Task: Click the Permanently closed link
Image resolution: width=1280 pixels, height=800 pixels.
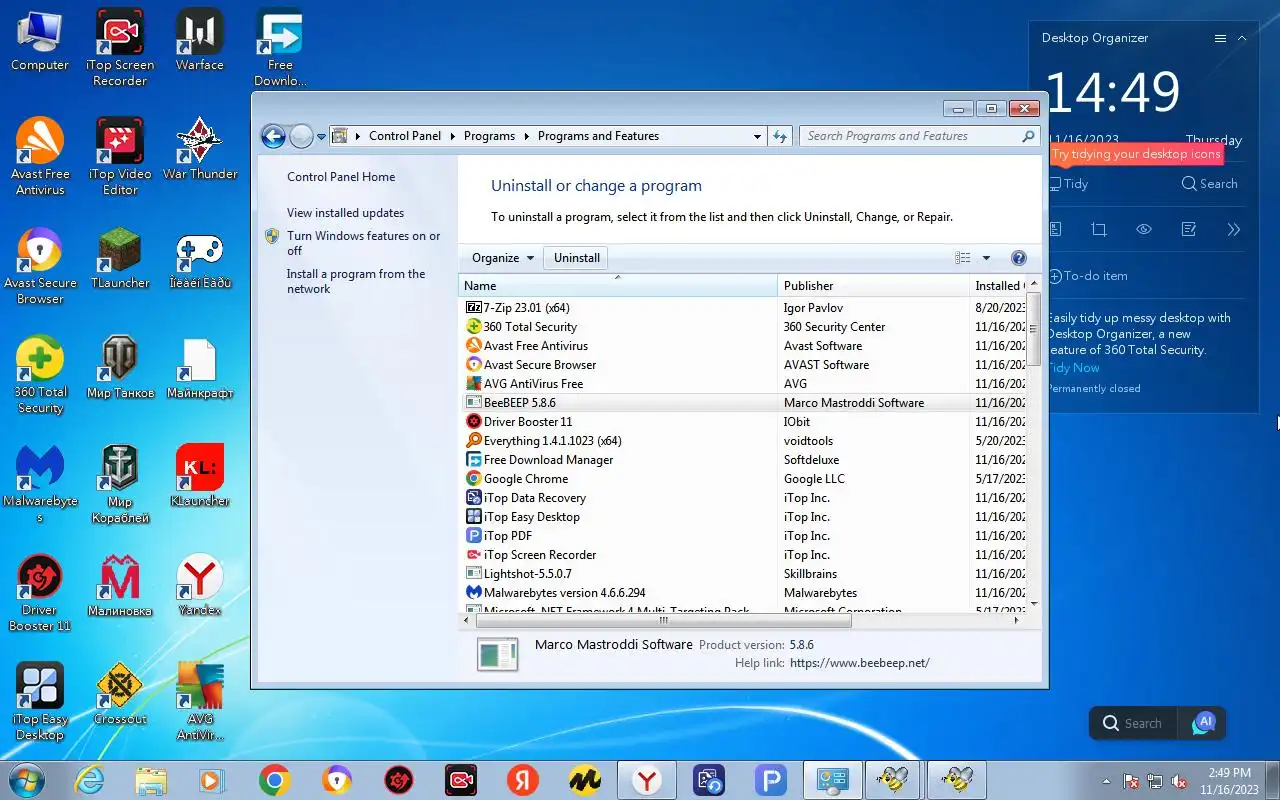Action: 1094,388
